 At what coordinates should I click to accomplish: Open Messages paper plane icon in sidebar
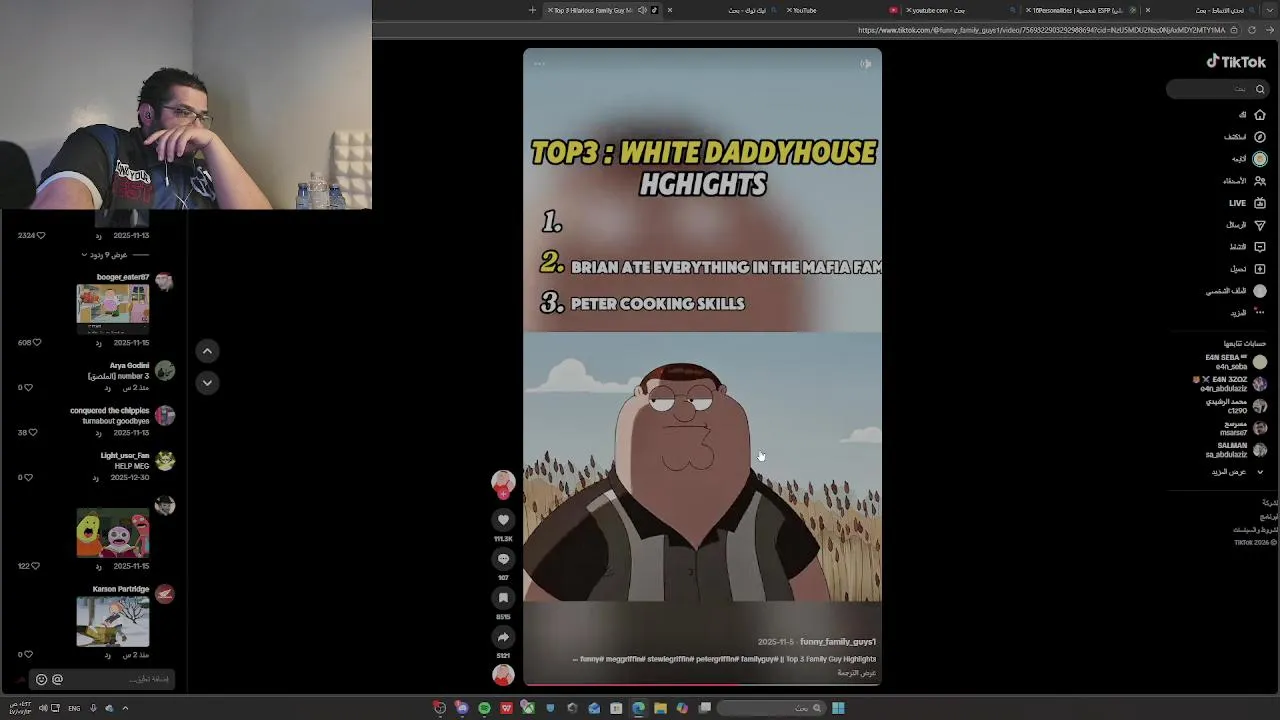point(1259,225)
